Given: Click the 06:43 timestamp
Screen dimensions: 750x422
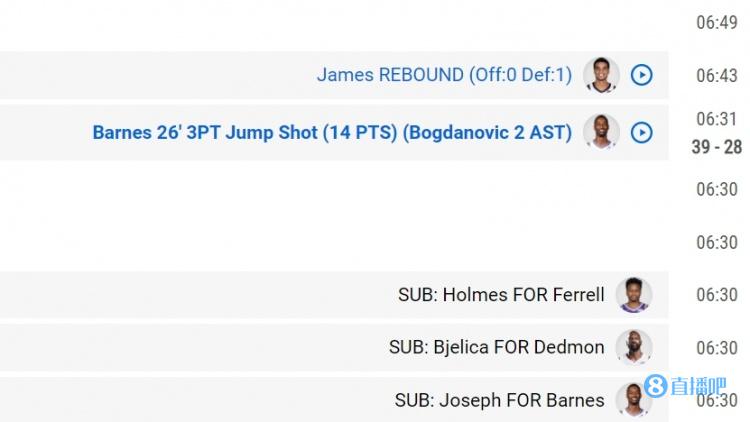Looking at the screenshot, I should tap(717, 76).
